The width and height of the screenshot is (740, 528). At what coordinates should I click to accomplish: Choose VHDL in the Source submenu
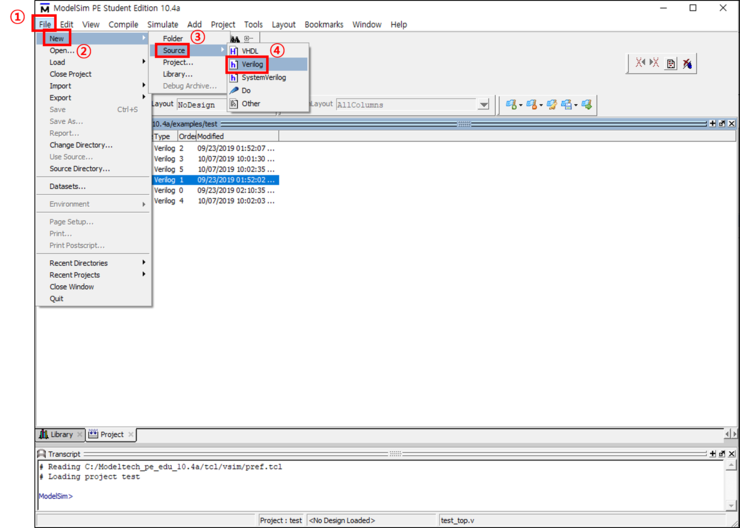point(268,51)
